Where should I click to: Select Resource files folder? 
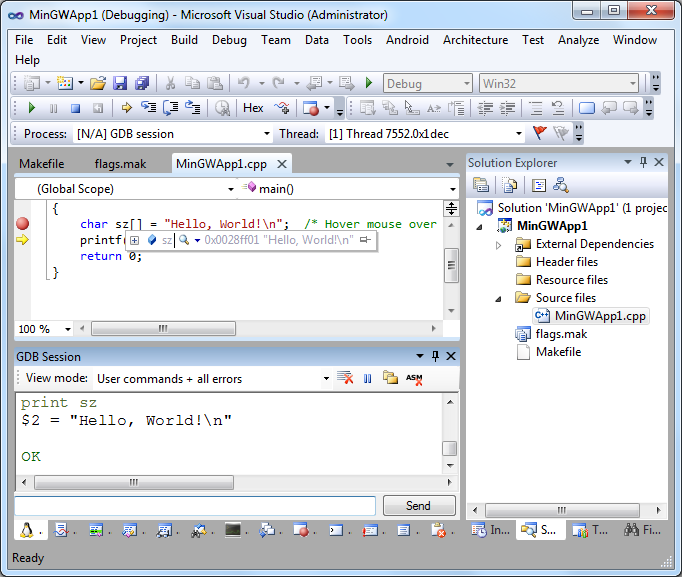[562, 280]
